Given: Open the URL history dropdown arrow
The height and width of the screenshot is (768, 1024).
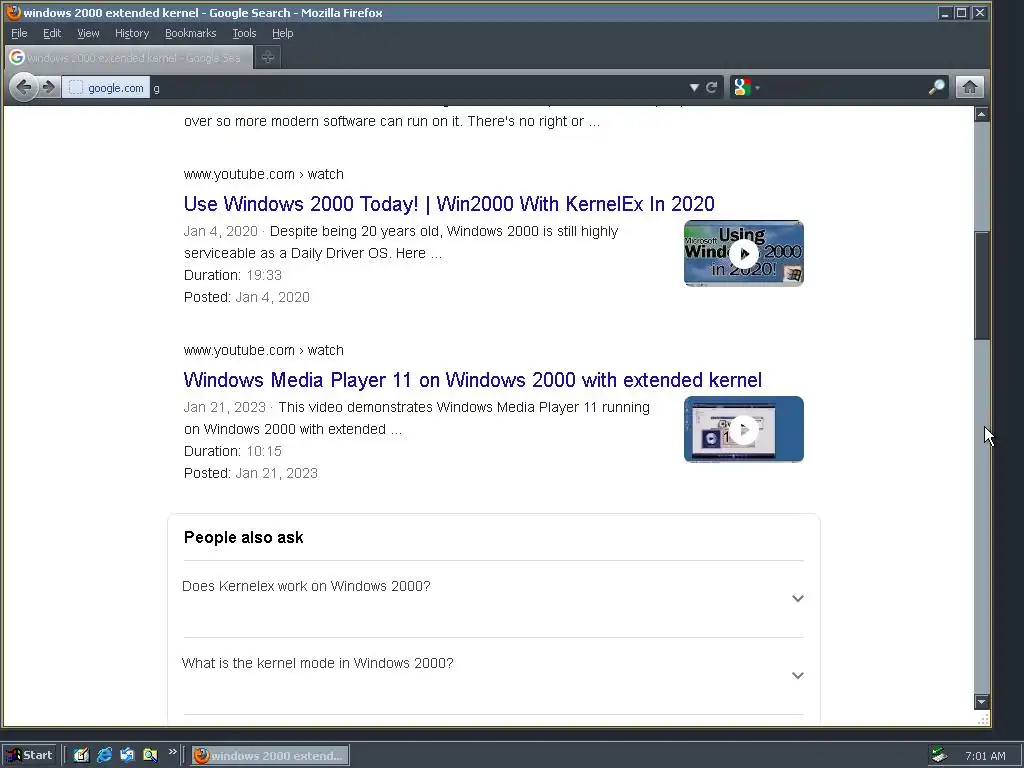Looking at the screenshot, I should pyautogui.click(x=694, y=88).
